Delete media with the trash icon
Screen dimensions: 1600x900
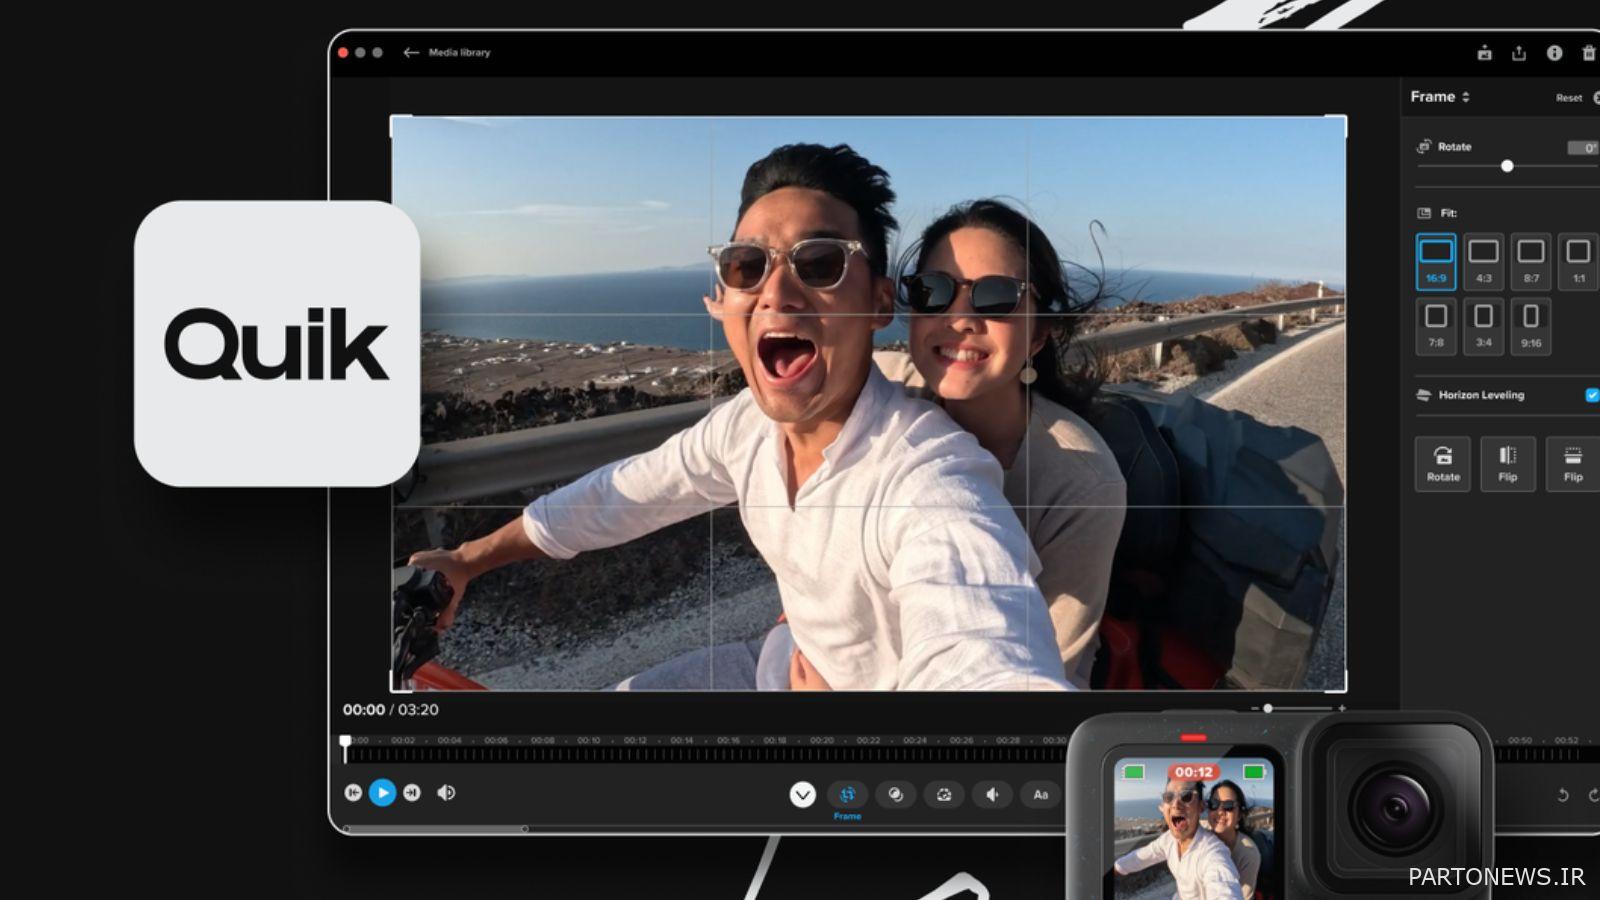1589,53
